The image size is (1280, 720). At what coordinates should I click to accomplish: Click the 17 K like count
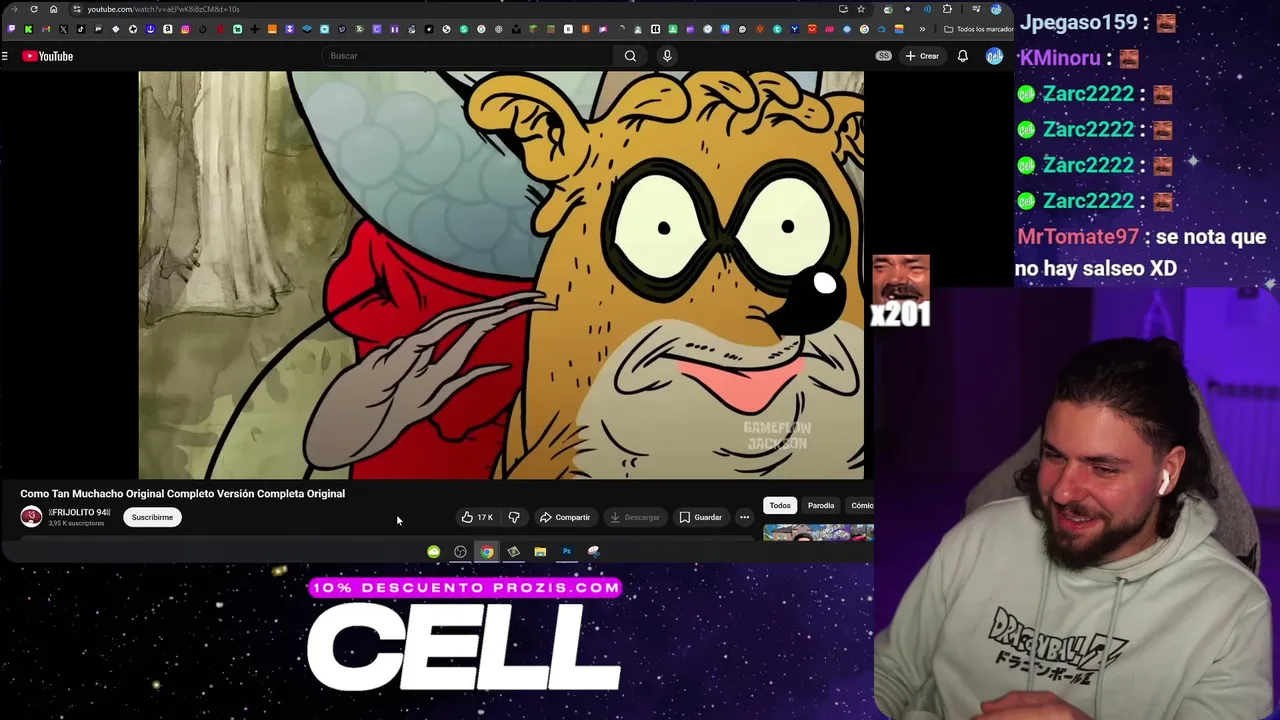point(485,517)
